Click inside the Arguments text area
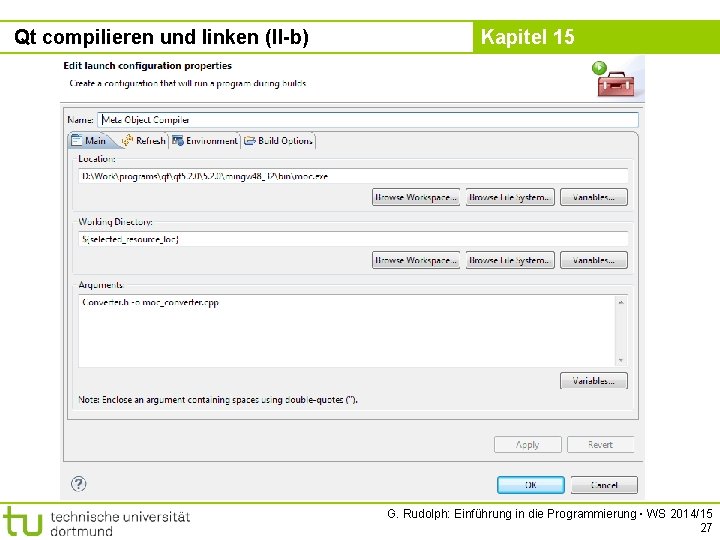The height and width of the screenshot is (540, 720). click(347, 331)
